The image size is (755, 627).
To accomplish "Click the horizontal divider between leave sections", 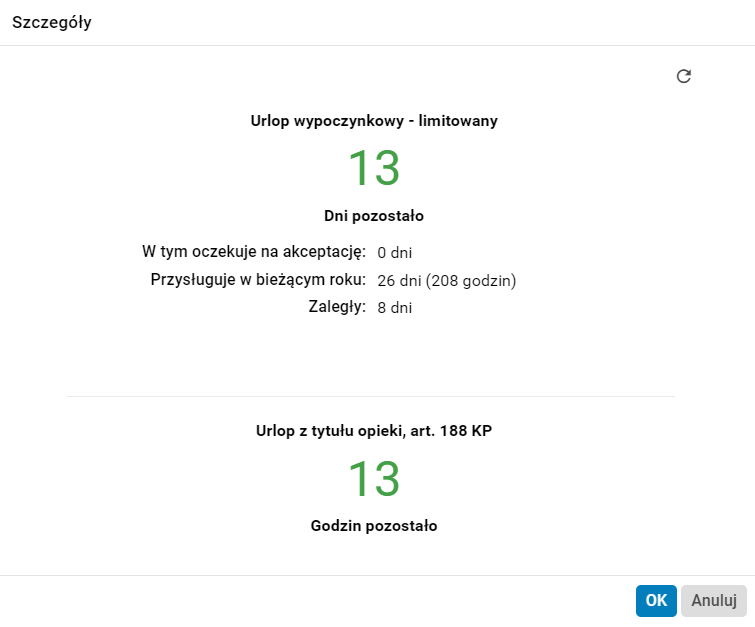I will tap(371, 396).
